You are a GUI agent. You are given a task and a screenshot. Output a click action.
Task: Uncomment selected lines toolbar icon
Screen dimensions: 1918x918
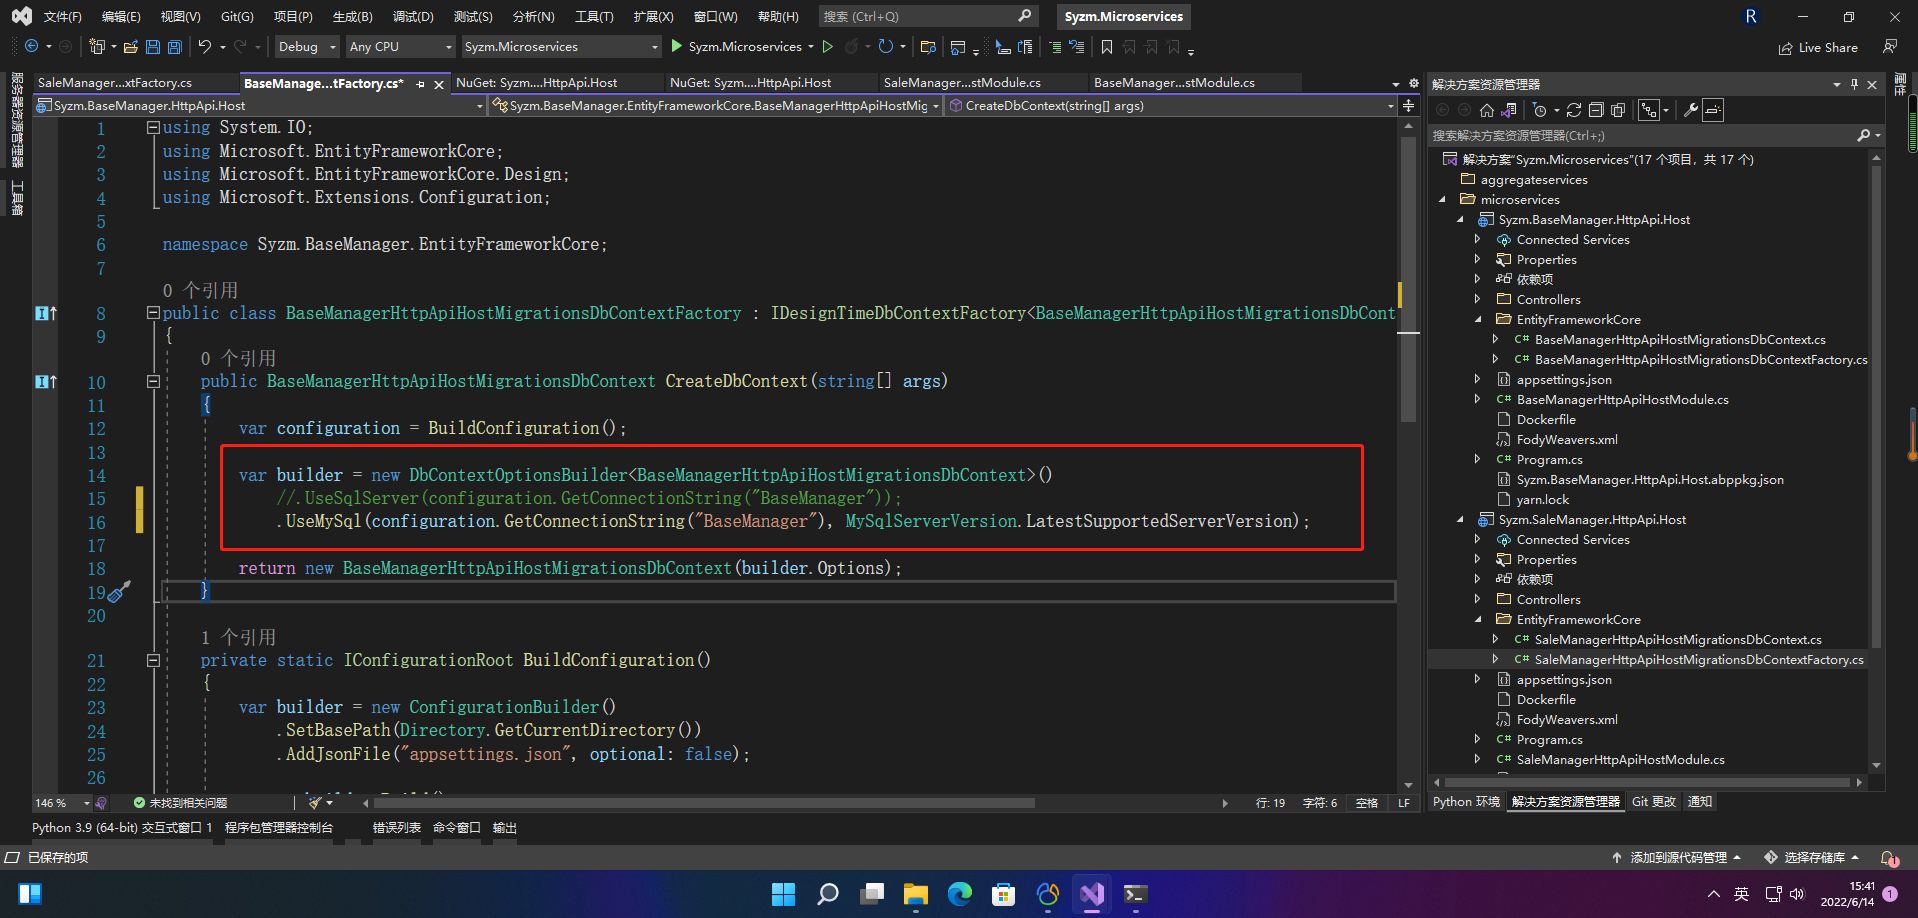1076,46
